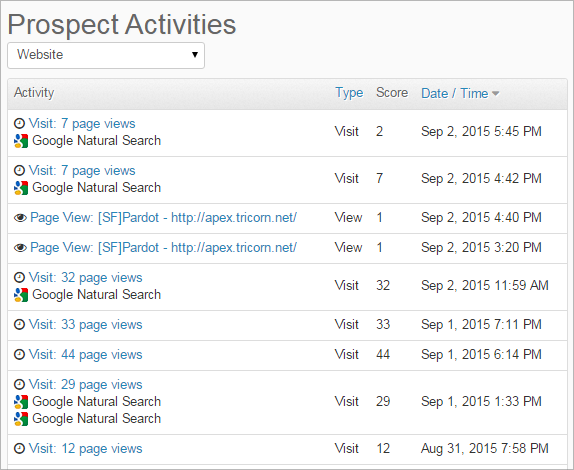The width and height of the screenshot is (574, 470).
Task: Click eye icon of 4:40 PM page view
Action: click(20, 218)
